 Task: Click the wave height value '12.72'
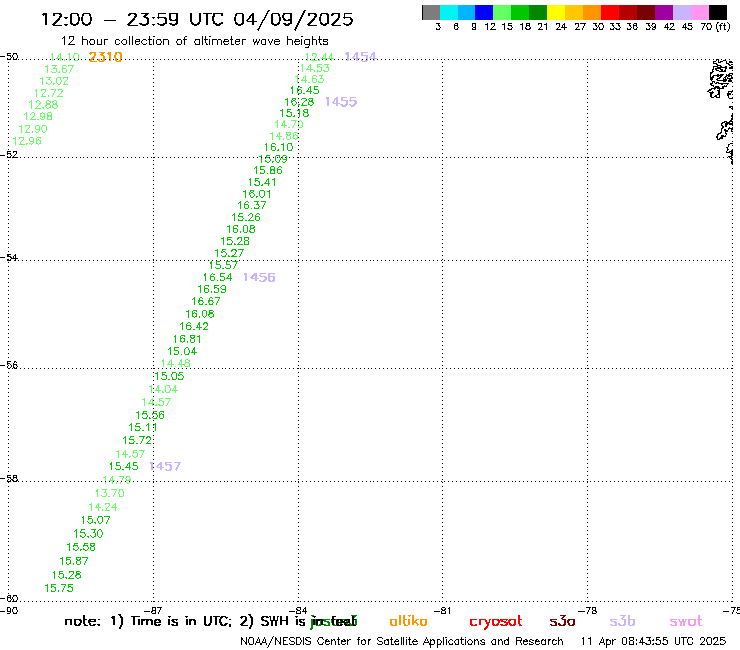click(x=49, y=93)
